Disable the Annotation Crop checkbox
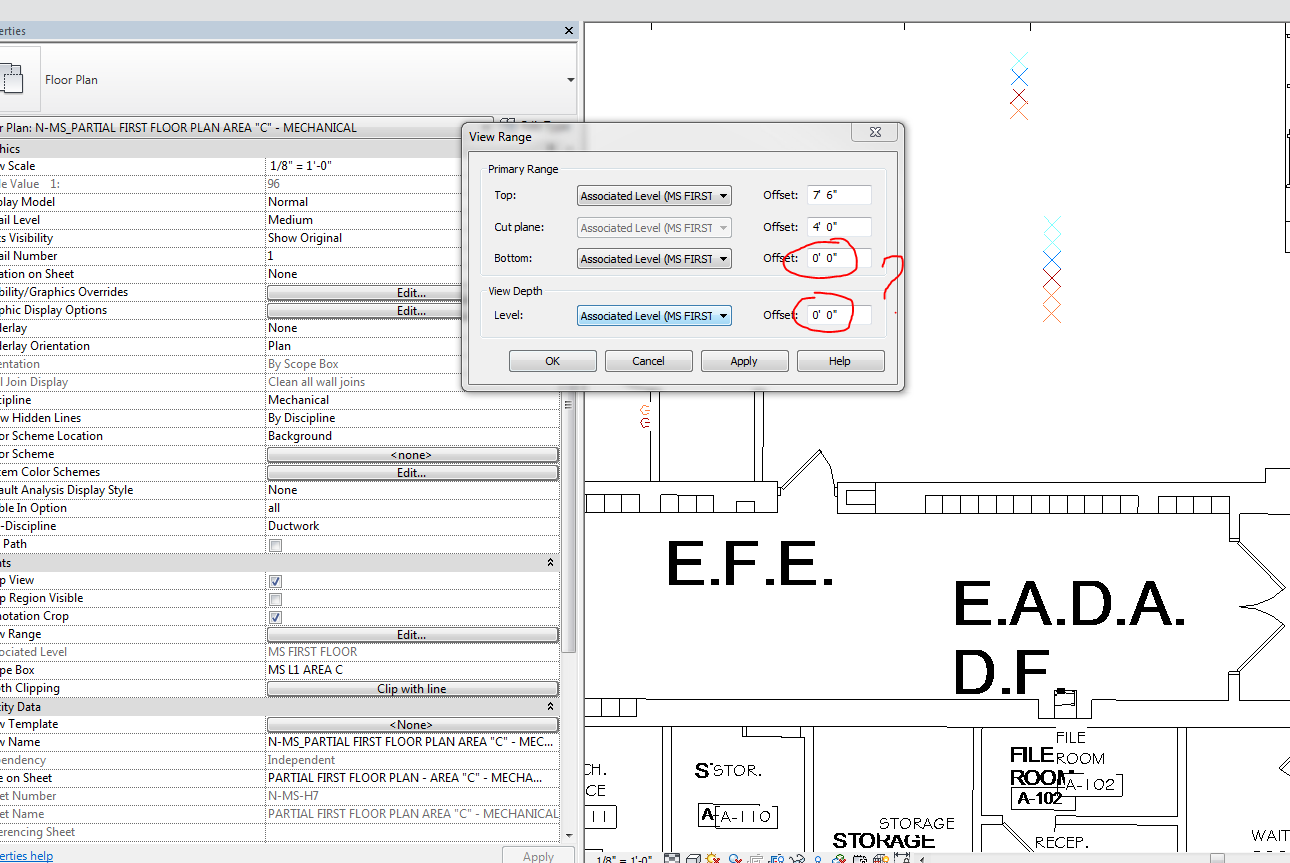The height and width of the screenshot is (863, 1290). click(x=274, y=616)
